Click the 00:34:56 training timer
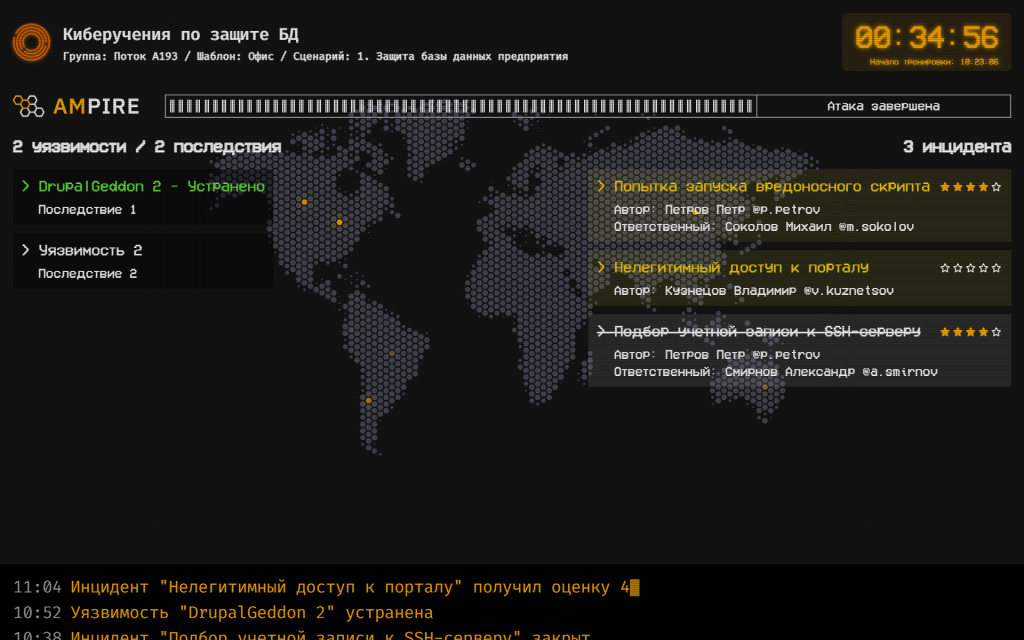The height and width of the screenshot is (640, 1024). coord(926,38)
